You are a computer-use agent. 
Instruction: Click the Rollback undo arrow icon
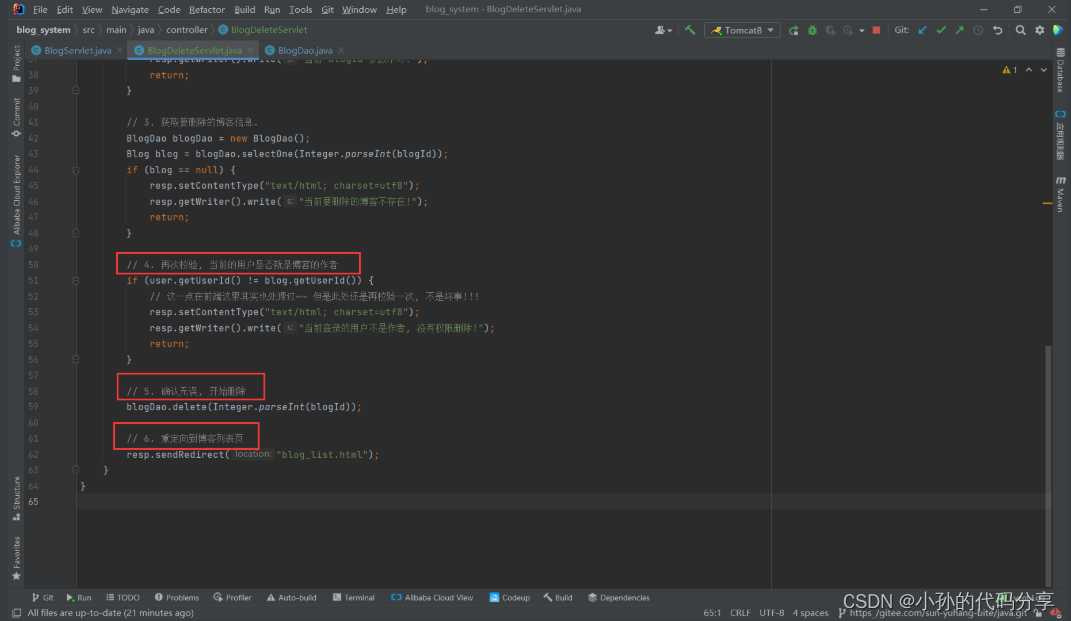point(998,30)
